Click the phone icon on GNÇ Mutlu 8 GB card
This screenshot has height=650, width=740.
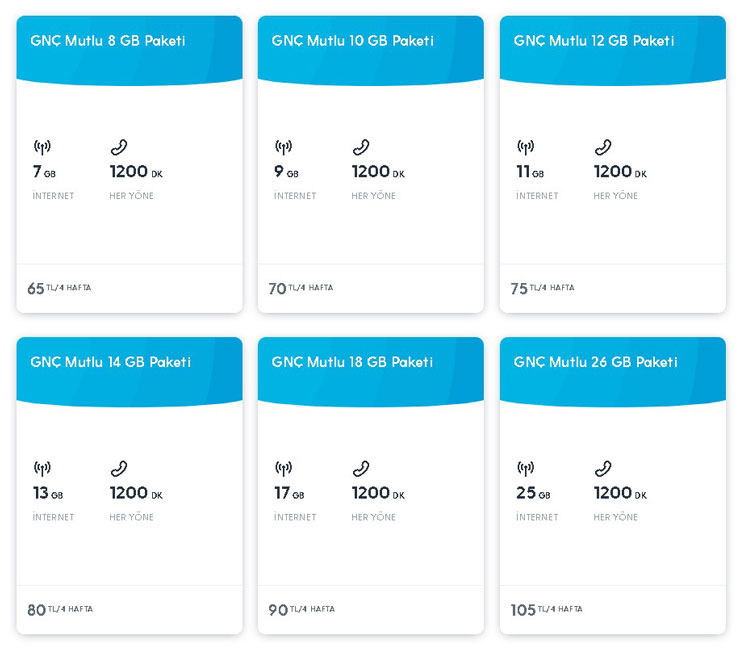pyautogui.click(x=119, y=147)
